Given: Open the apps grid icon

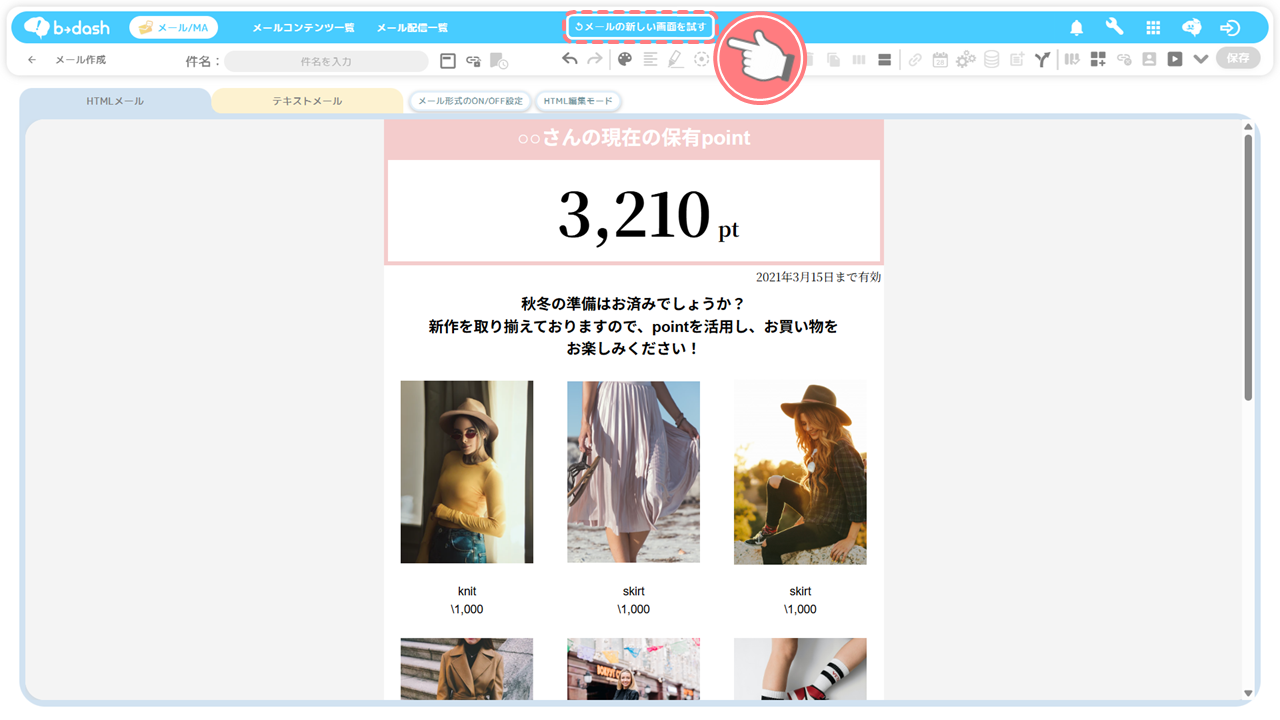Looking at the screenshot, I should coord(1153,28).
